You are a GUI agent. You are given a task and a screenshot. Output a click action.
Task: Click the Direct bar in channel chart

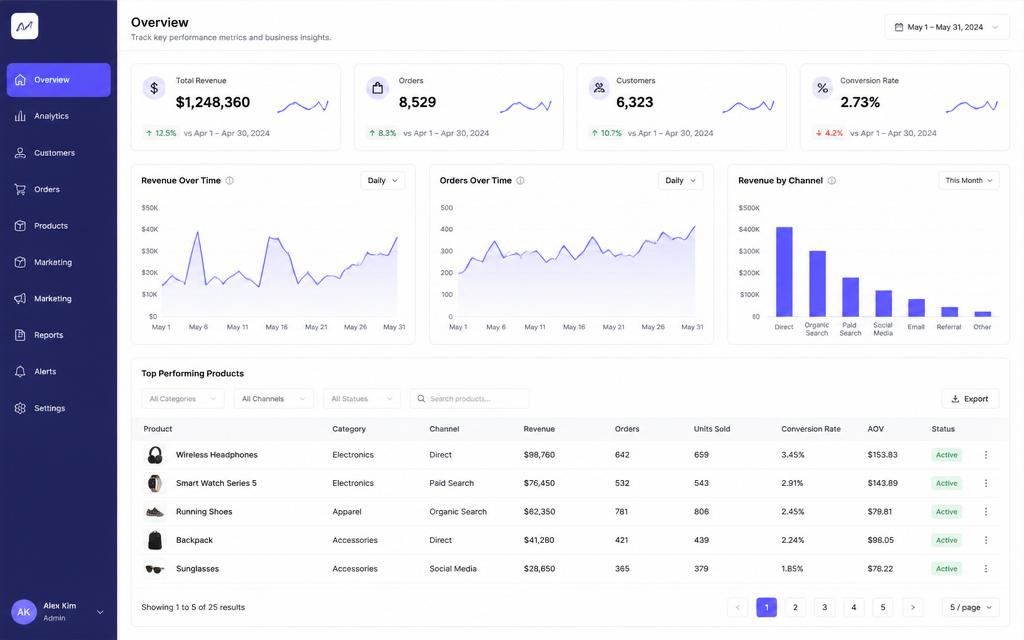784,272
